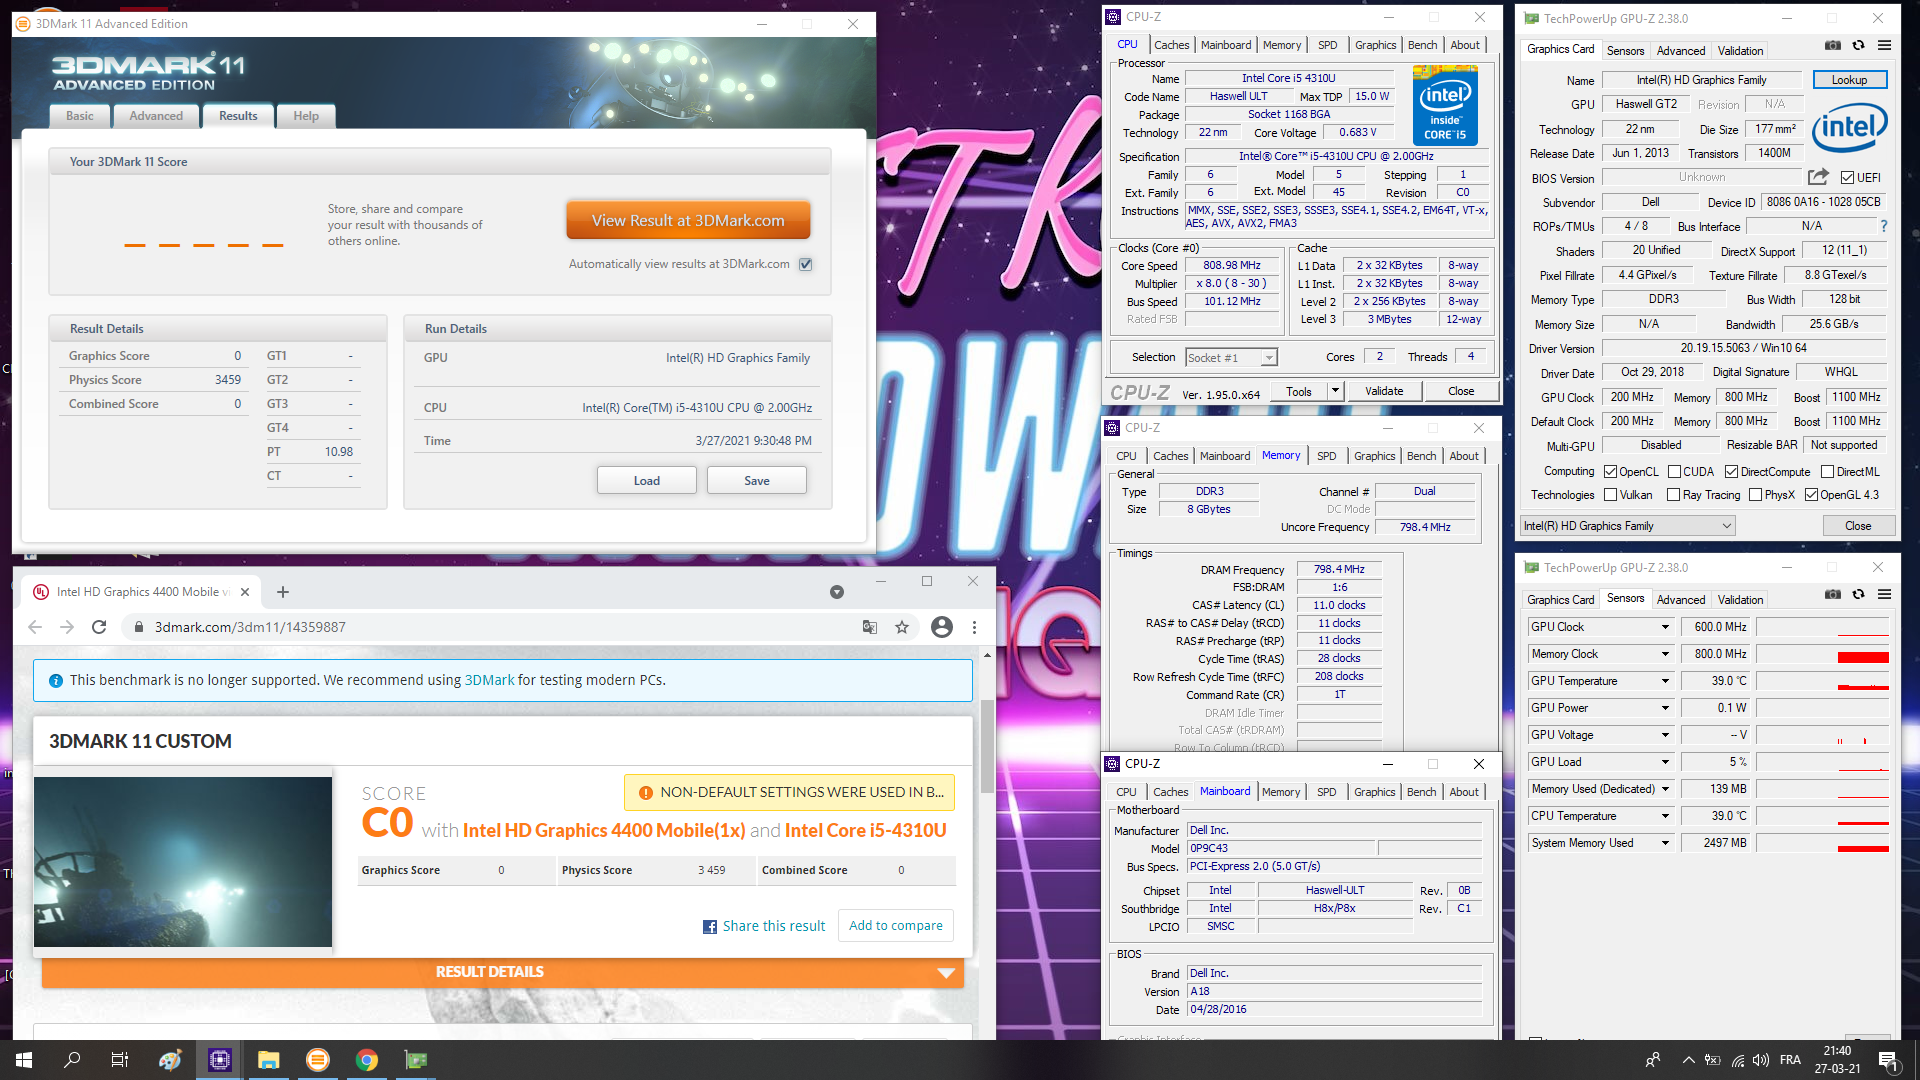Open Windows Start menu
The width and height of the screenshot is (1920, 1080).
point(24,1060)
